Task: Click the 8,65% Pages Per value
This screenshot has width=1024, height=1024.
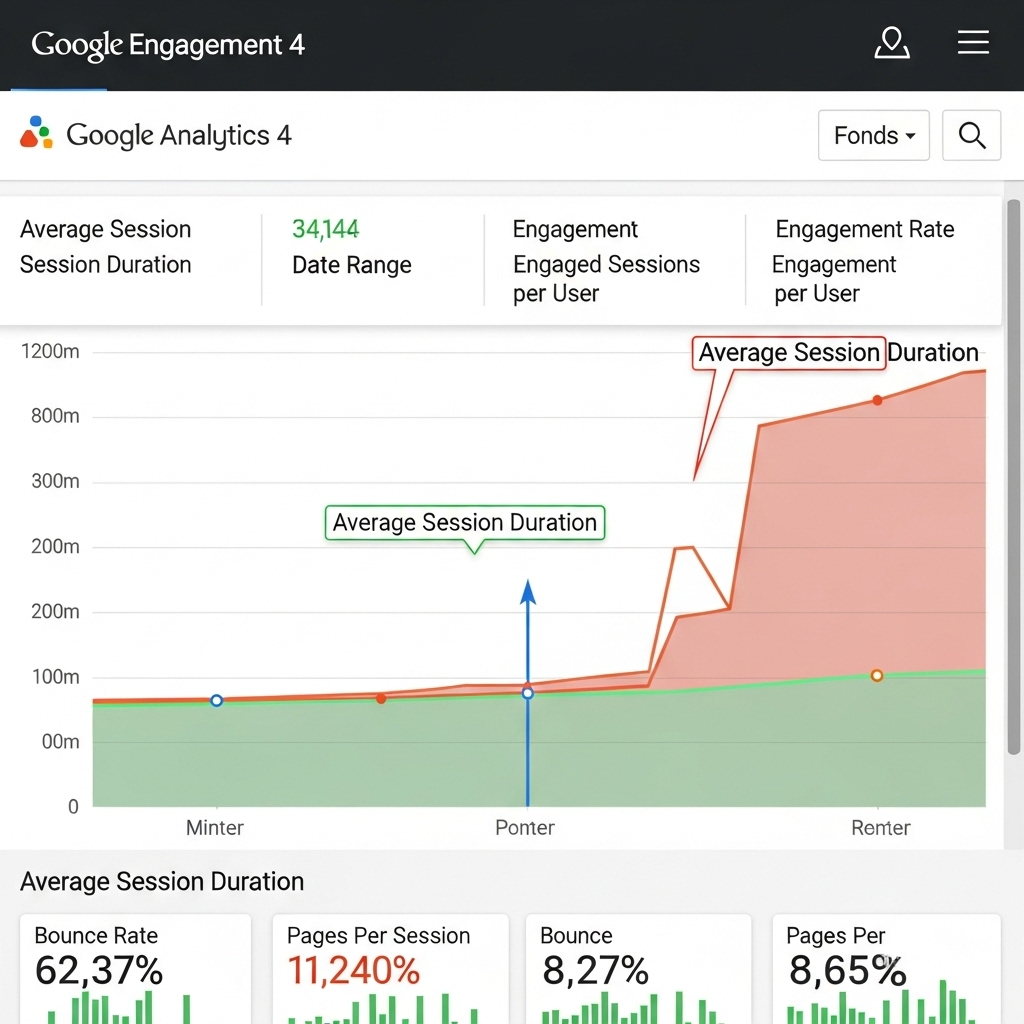Action: (x=847, y=970)
